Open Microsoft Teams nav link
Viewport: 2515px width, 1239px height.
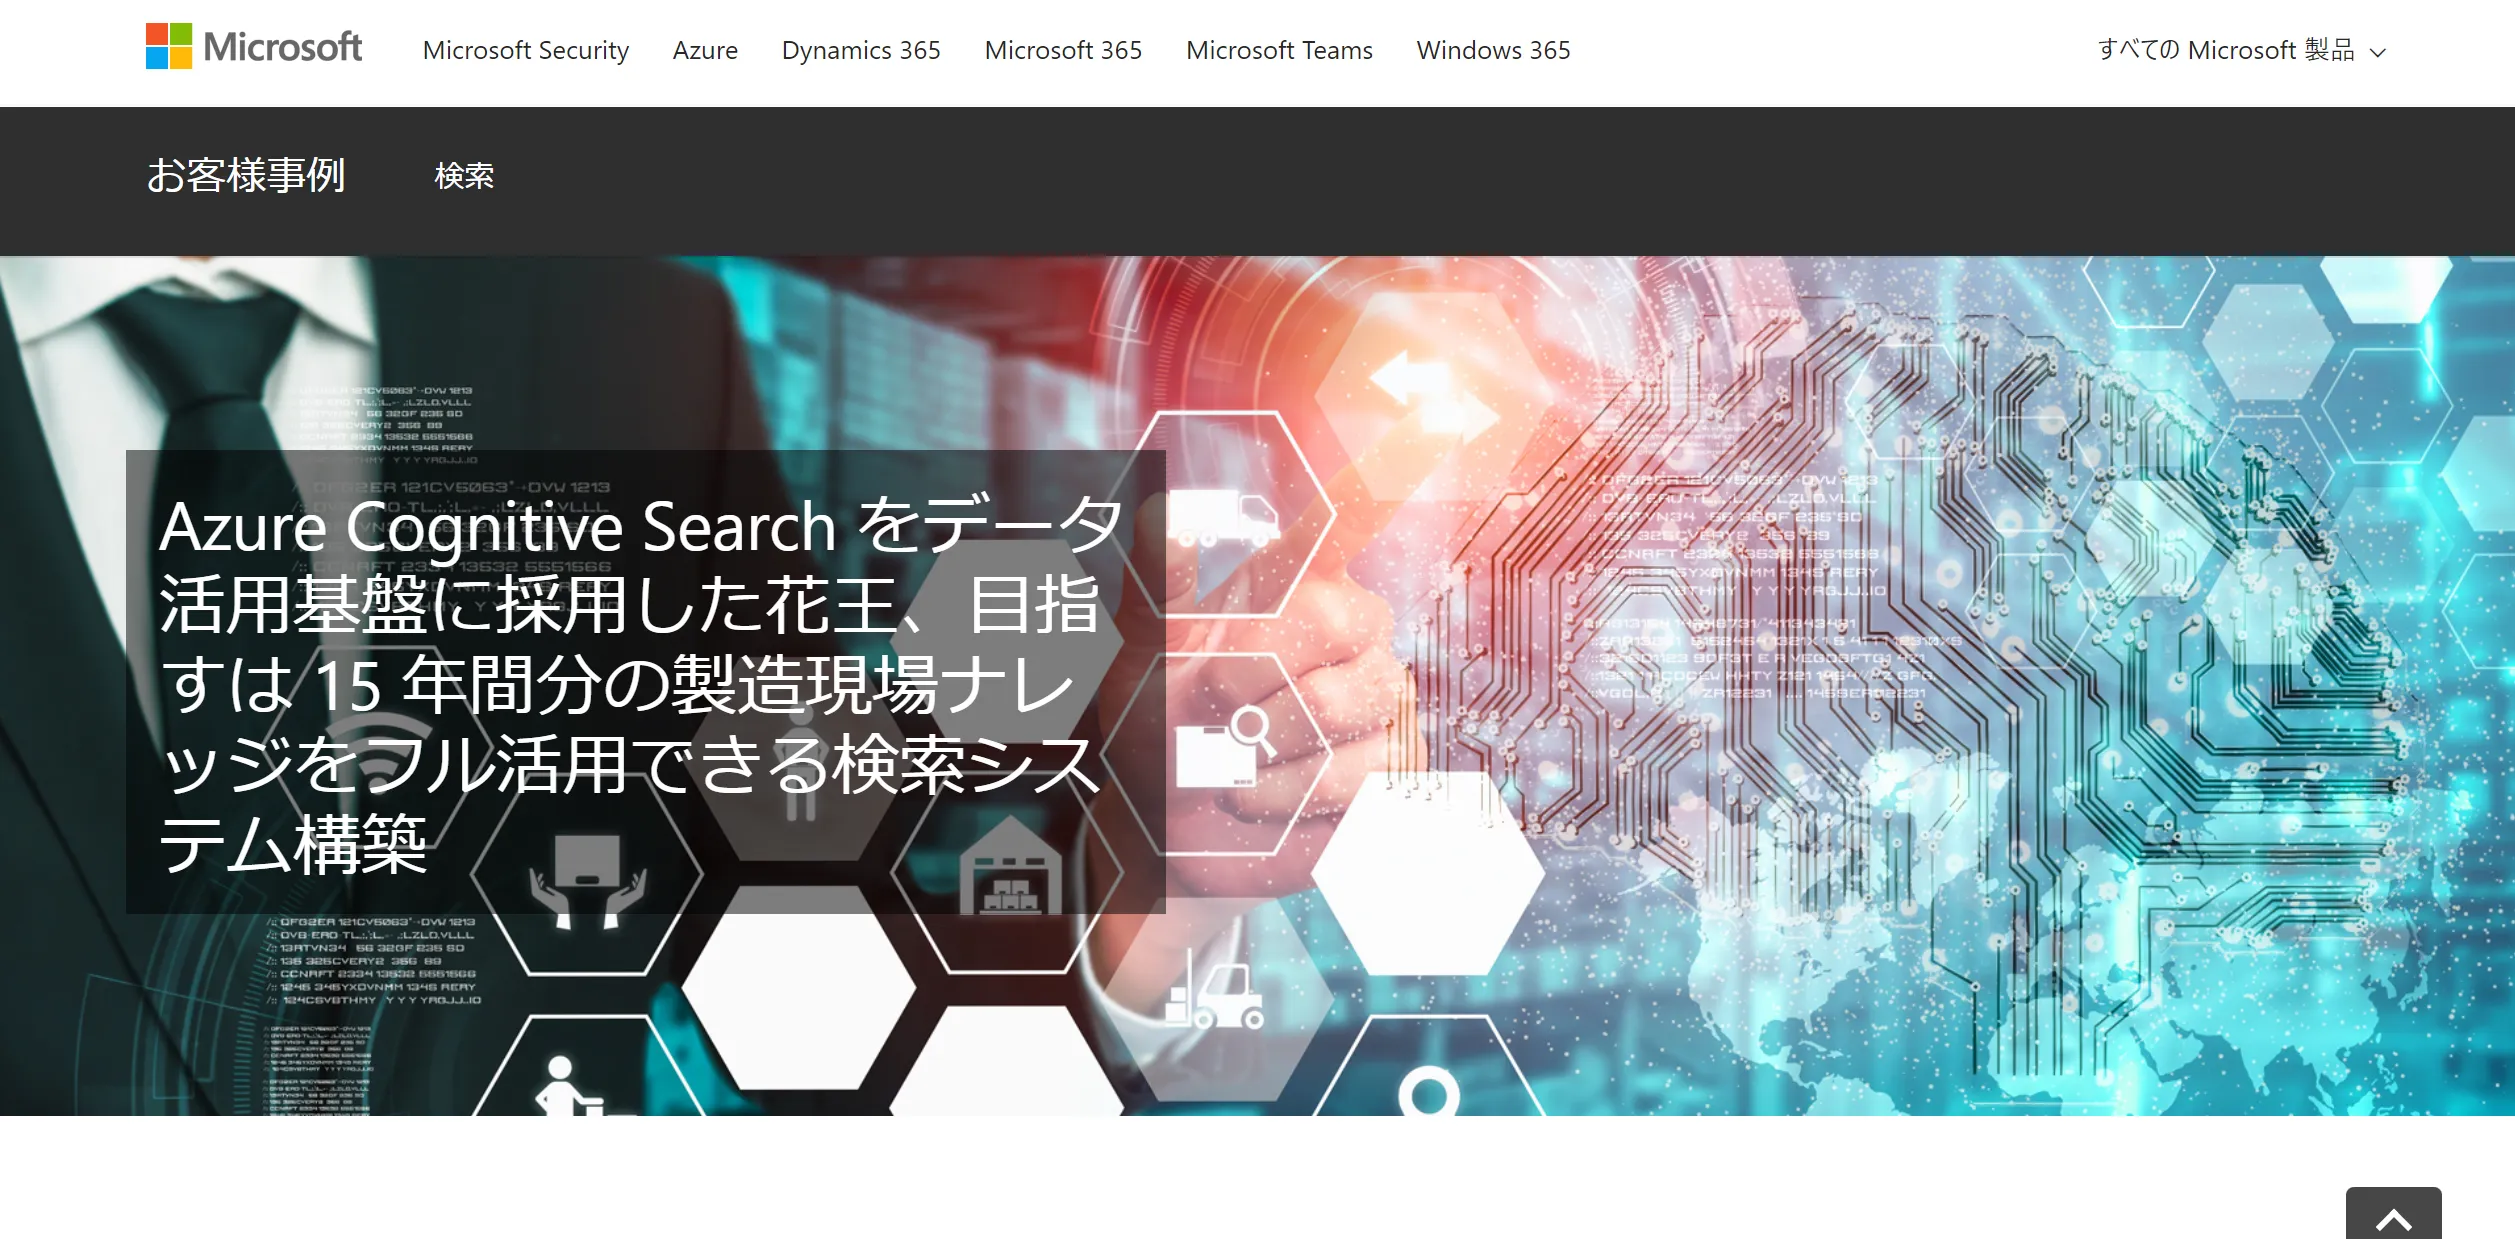click(x=1279, y=50)
